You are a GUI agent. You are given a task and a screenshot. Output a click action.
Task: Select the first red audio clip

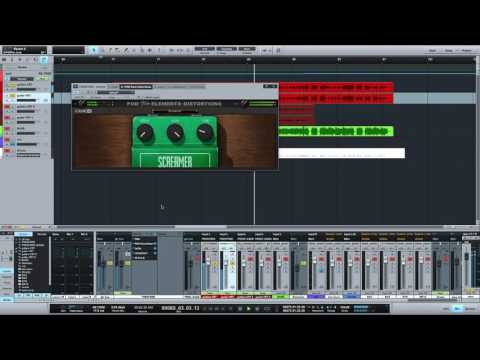point(336,87)
